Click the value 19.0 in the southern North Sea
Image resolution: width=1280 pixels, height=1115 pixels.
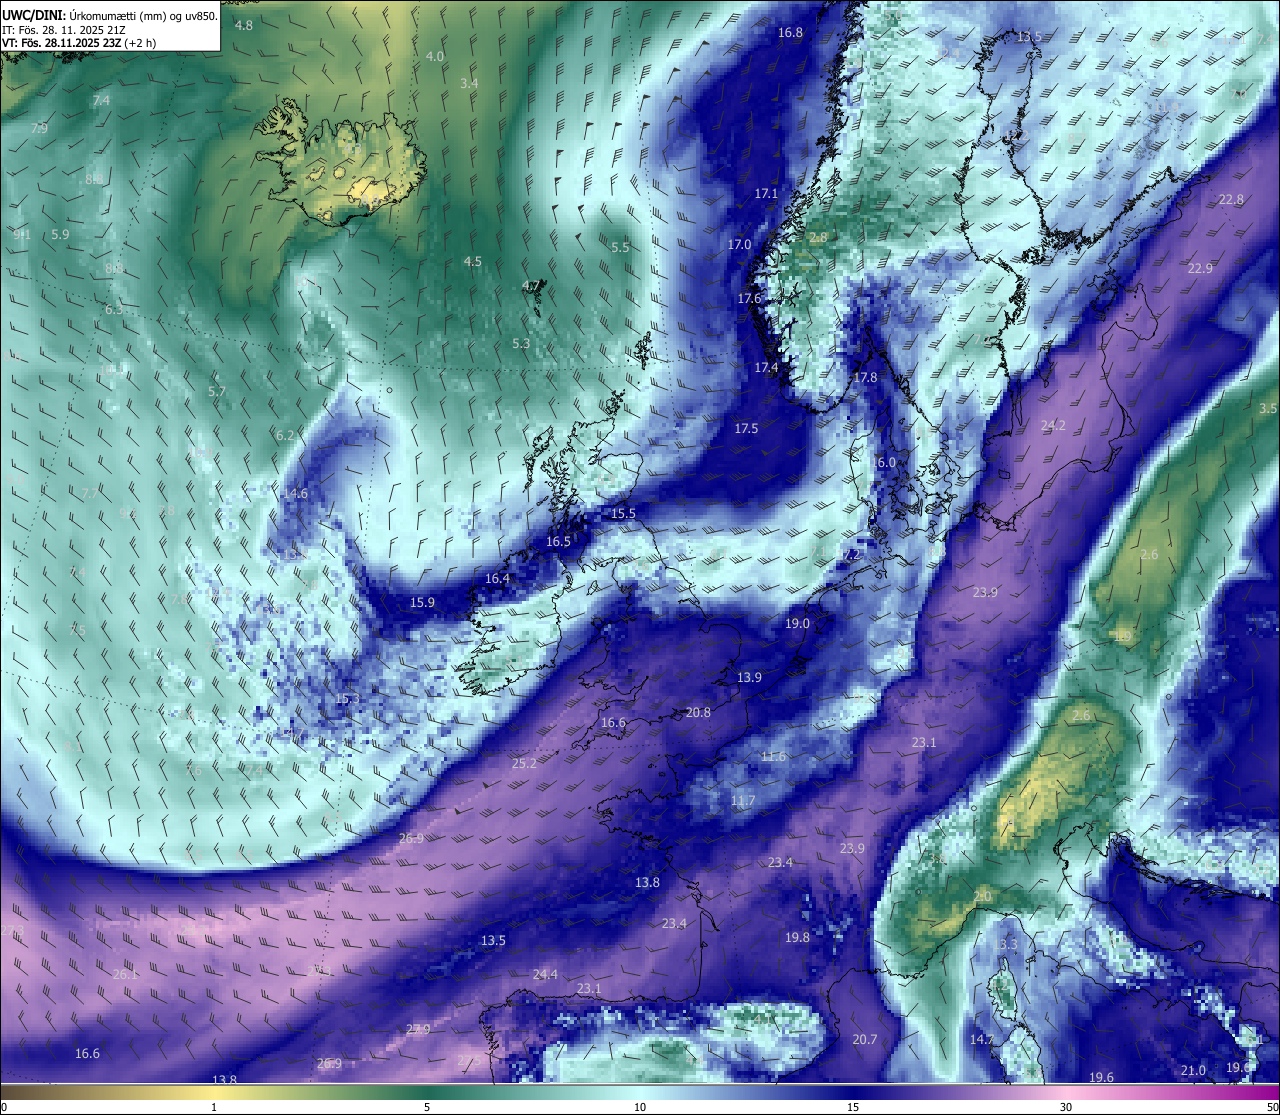797,624
